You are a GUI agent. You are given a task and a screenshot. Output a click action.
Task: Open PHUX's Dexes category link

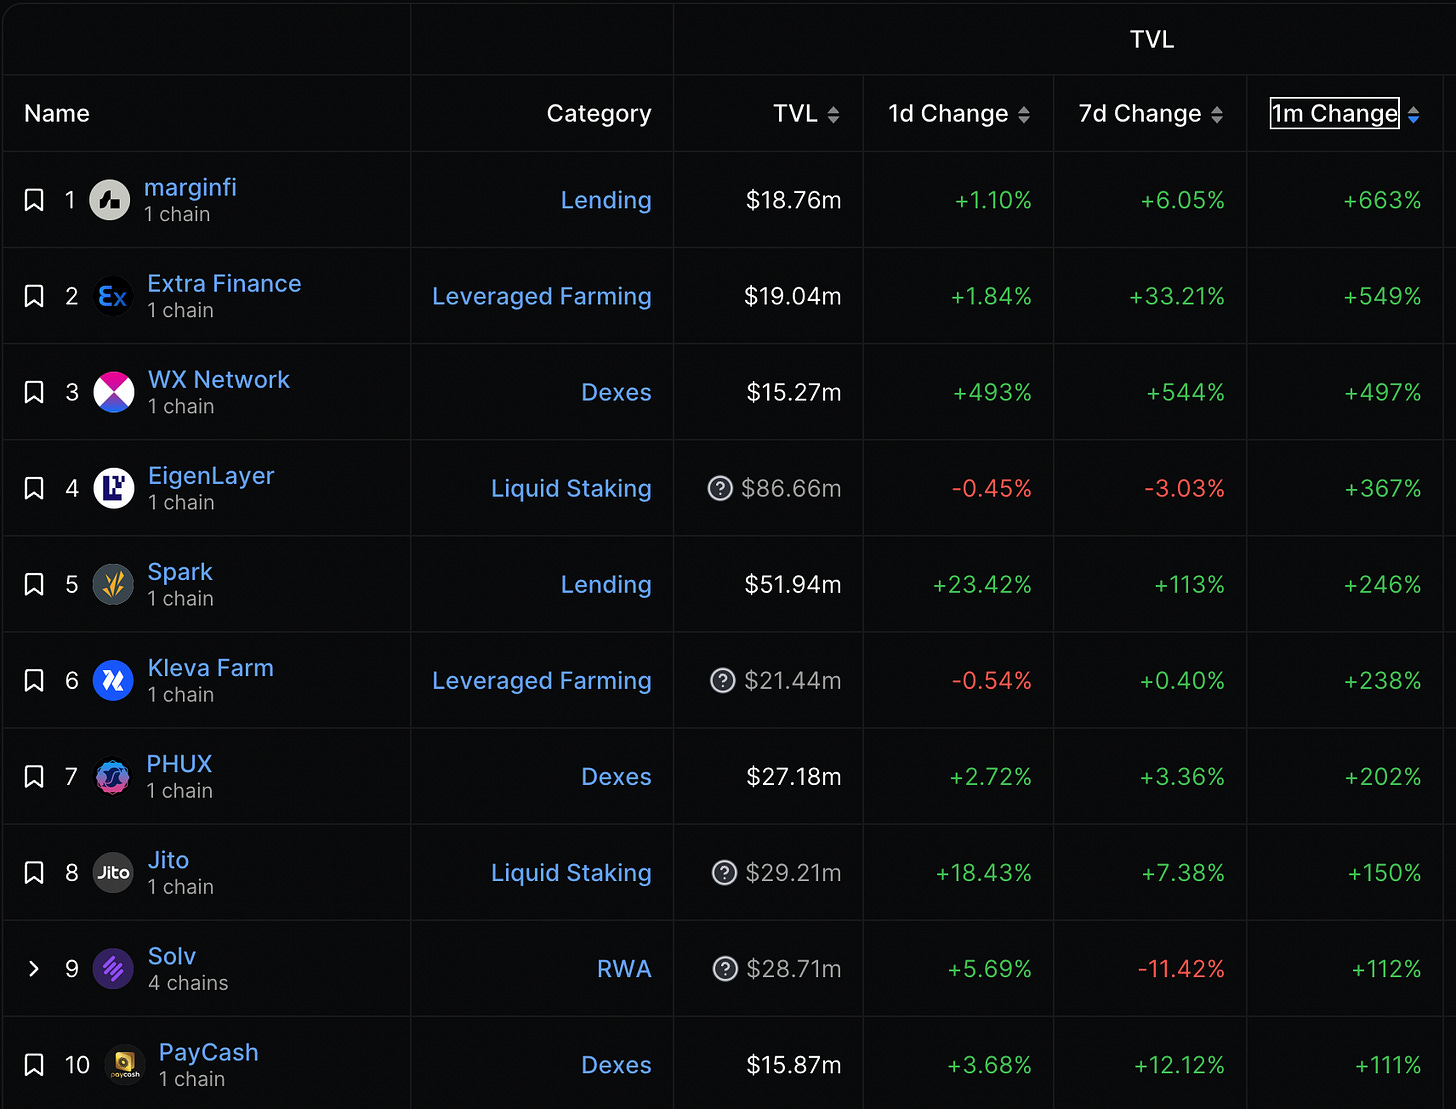(616, 776)
